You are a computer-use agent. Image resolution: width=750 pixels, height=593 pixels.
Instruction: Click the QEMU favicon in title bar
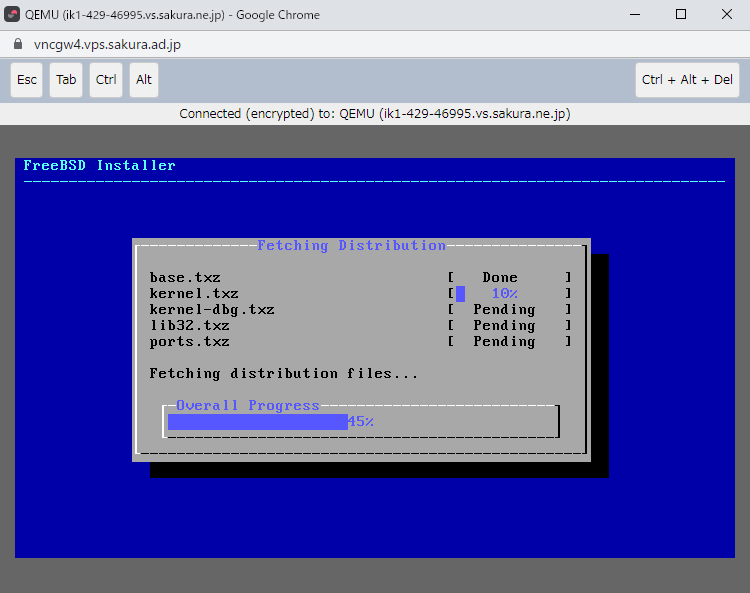tap(13, 15)
